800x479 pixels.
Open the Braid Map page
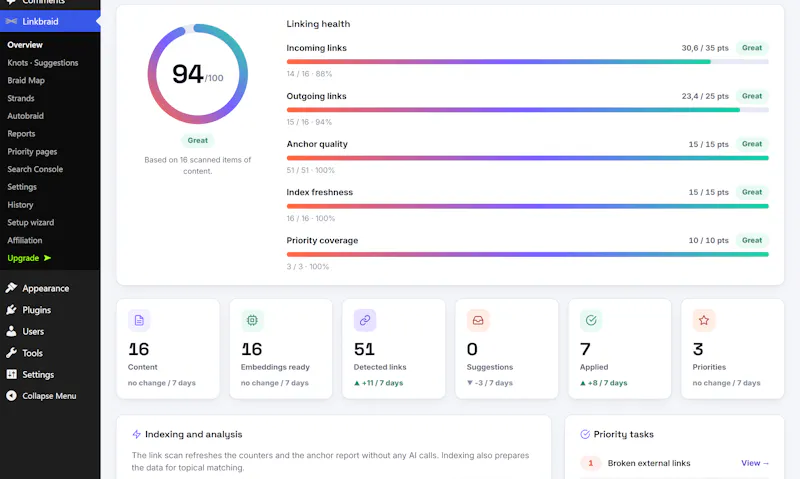pos(26,81)
